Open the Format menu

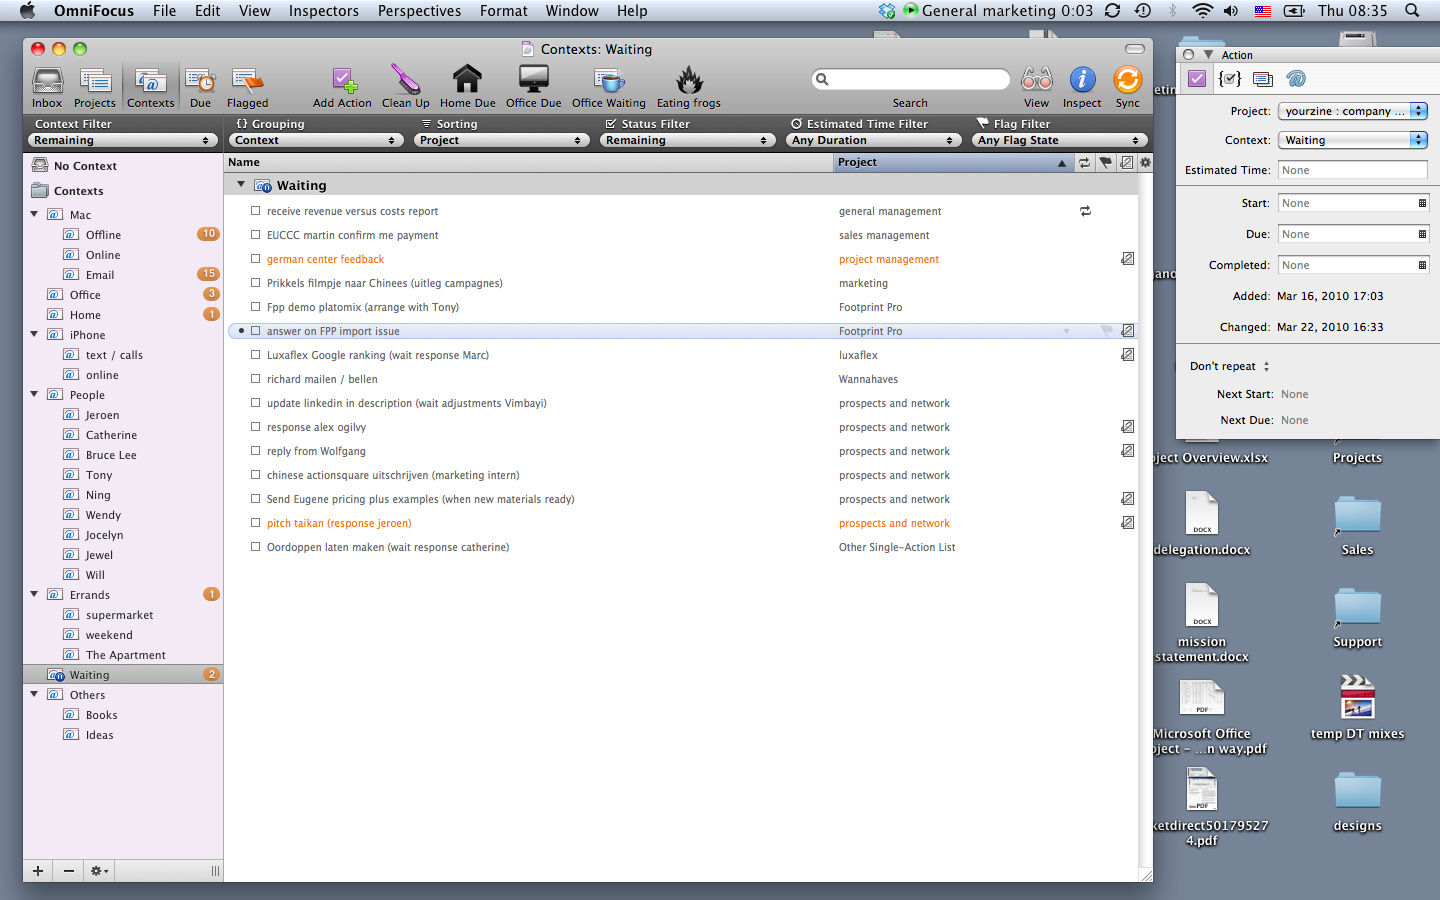(503, 11)
